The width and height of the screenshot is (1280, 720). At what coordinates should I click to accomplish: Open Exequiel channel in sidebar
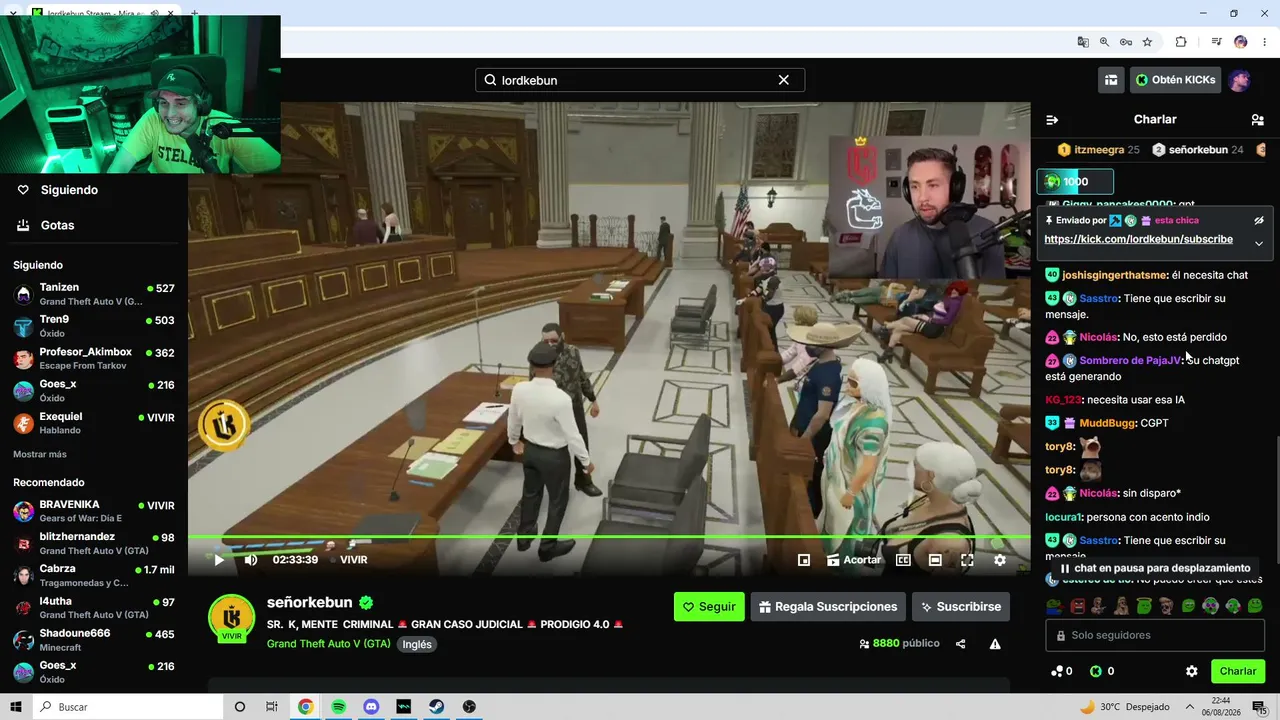point(94,422)
